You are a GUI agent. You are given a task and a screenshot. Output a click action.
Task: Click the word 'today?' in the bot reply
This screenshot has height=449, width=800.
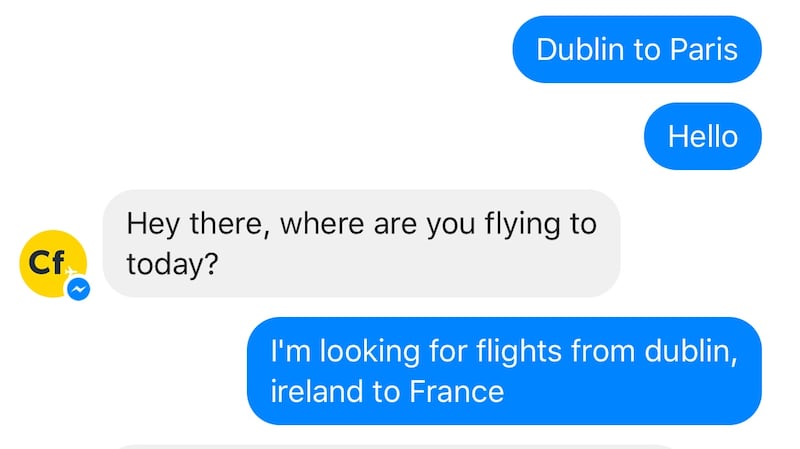(x=173, y=264)
